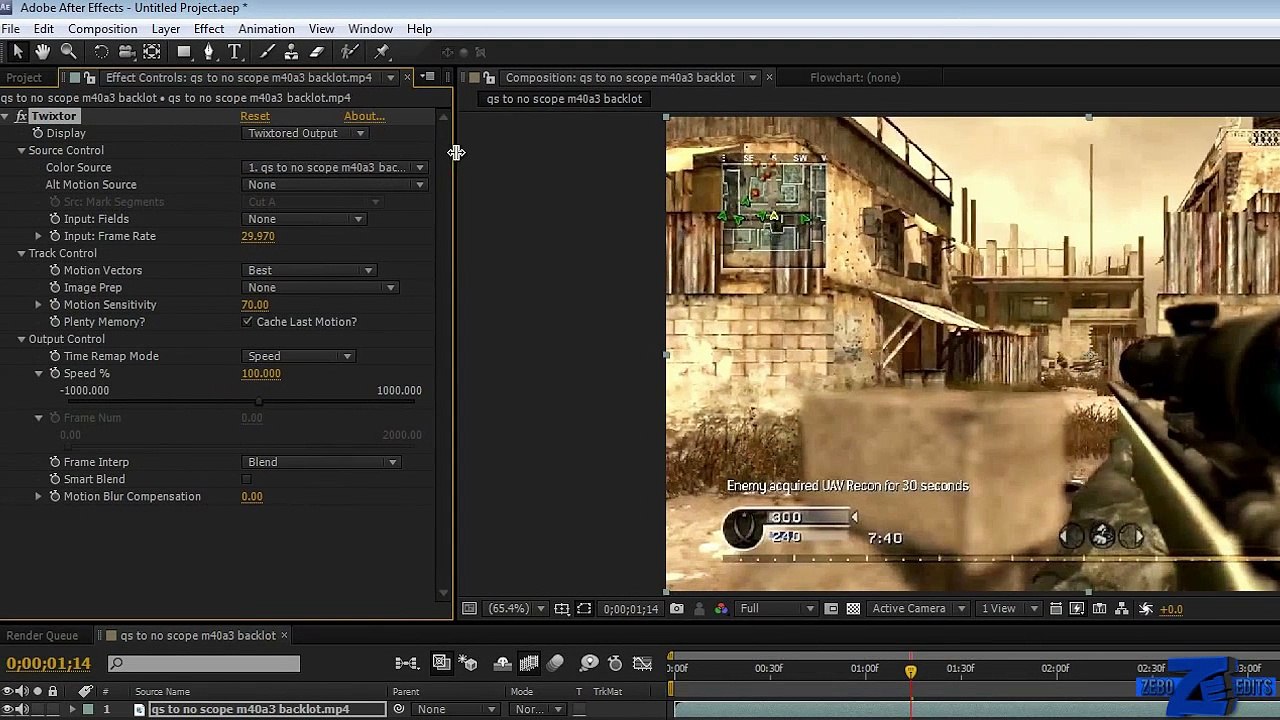Click the Input: Frame Rate value 29.970
The image size is (1280, 720).
pyautogui.click(x=258, y=237)
